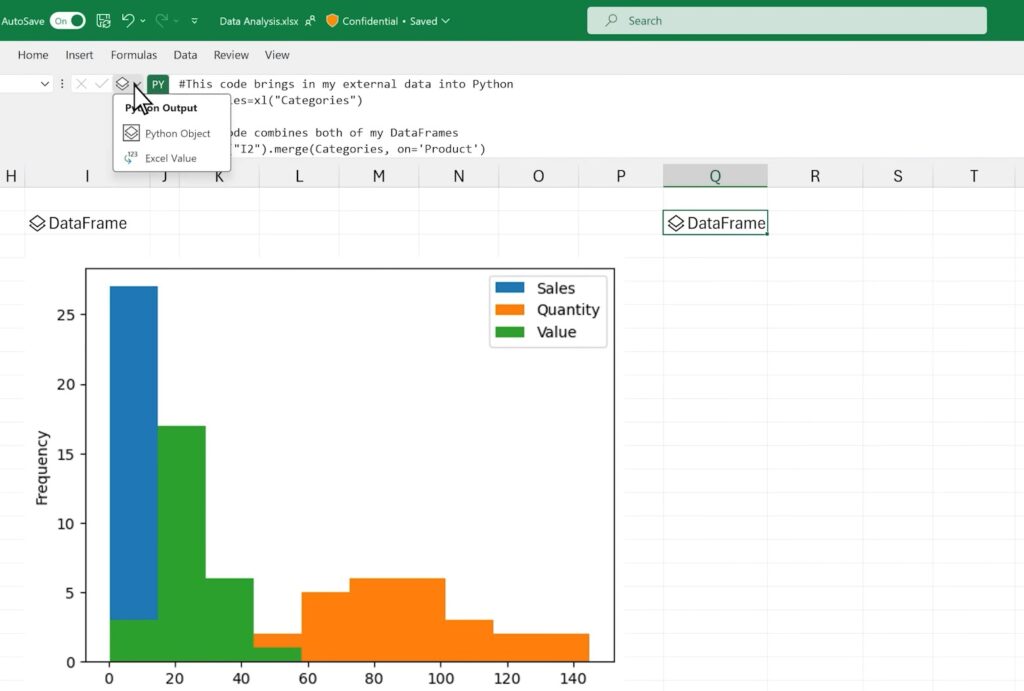Click the Confidential sensitivity shield icon
The width and height of the screenshot is (1024, 691).
331,20
